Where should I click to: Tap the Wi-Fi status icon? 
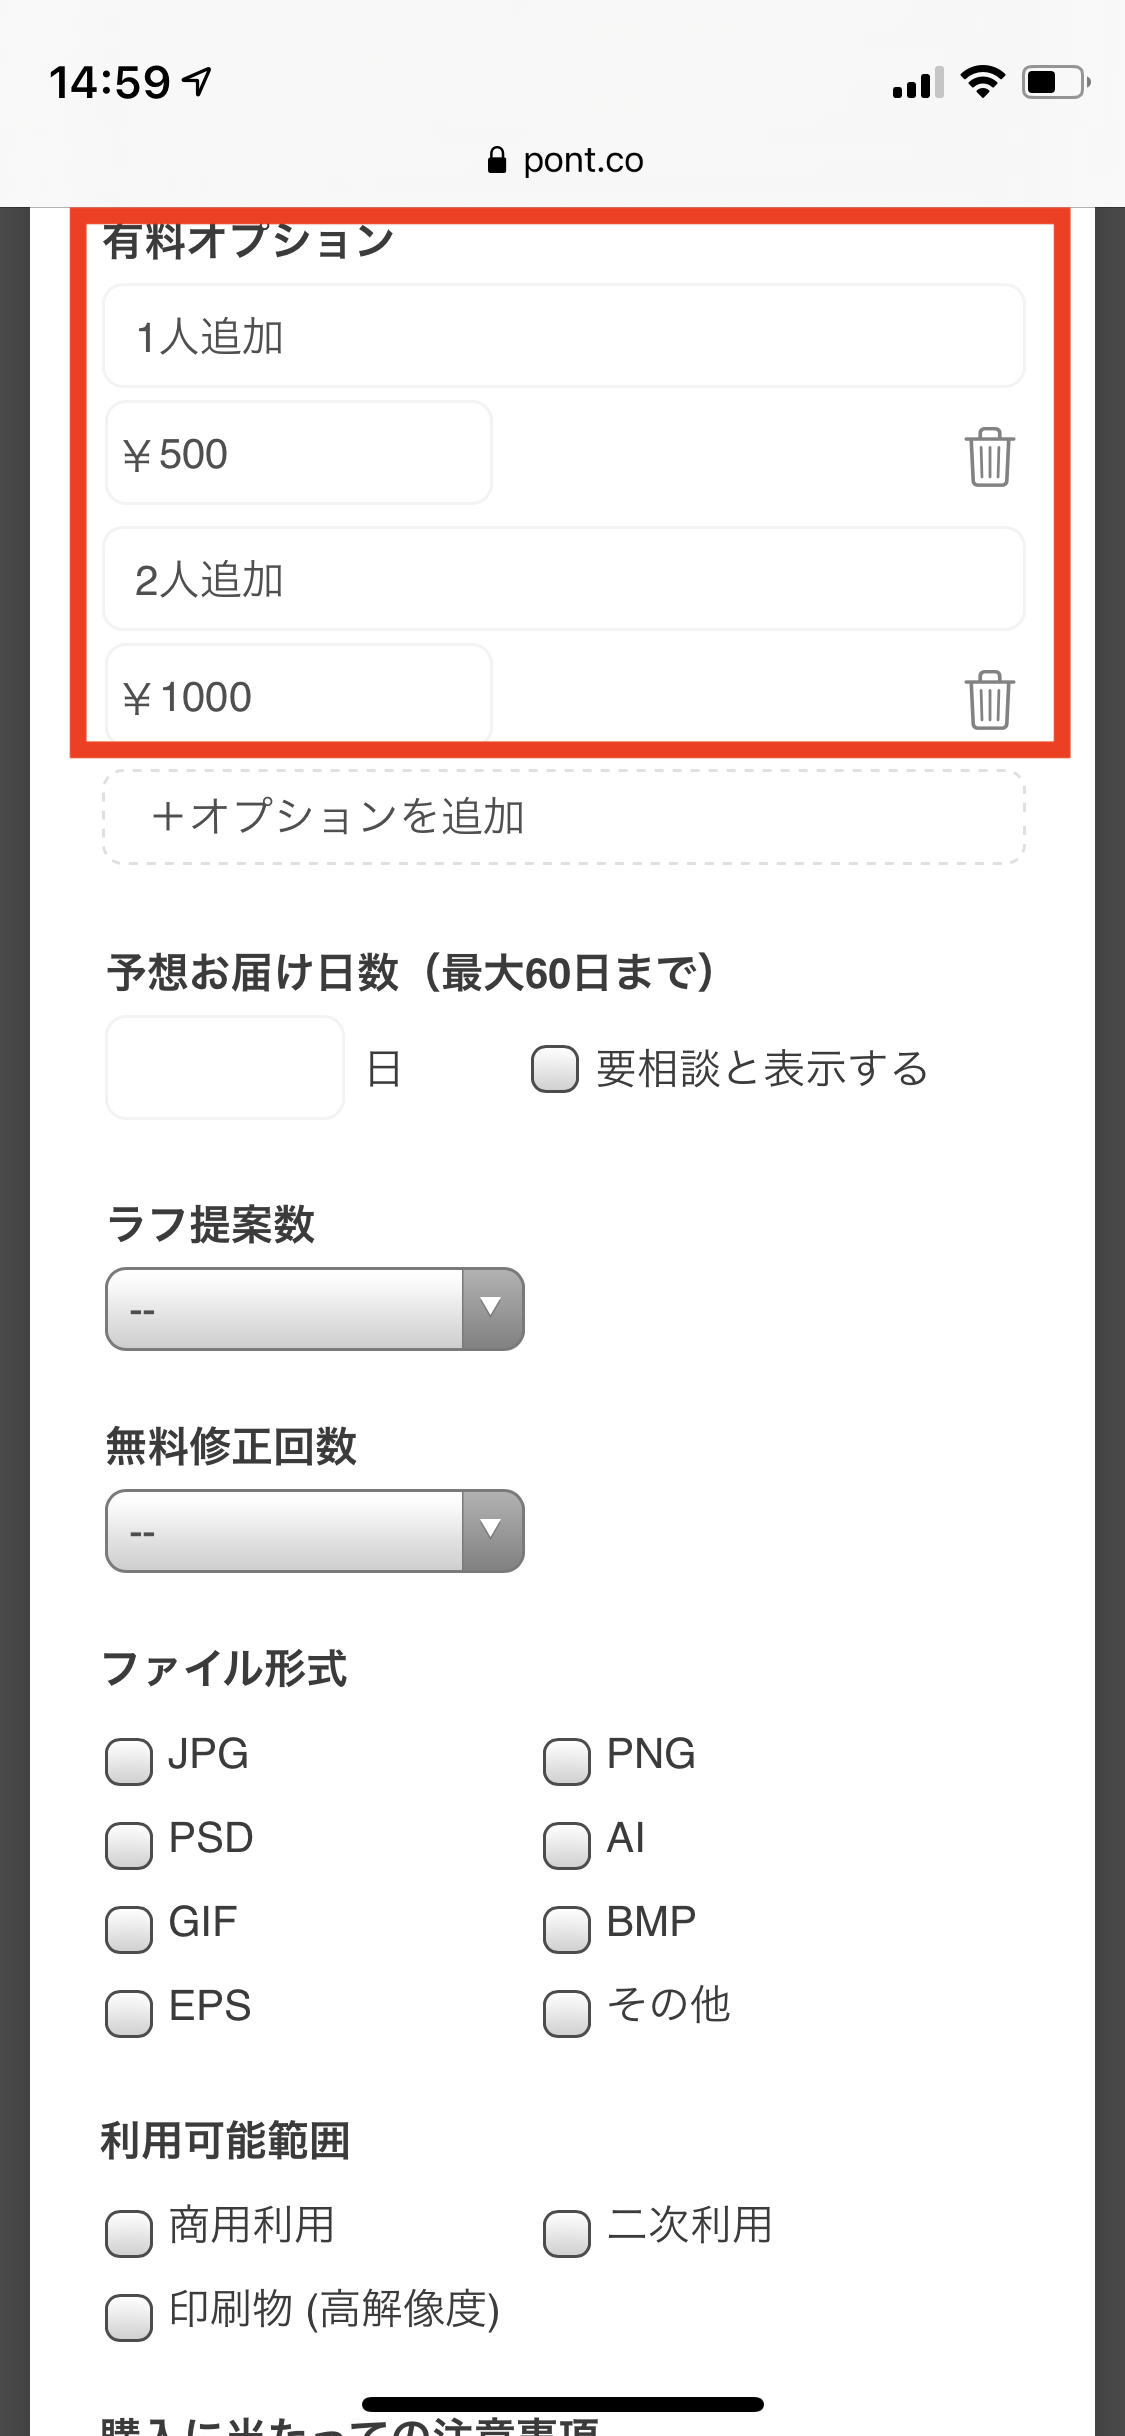(x=982, y=82)
